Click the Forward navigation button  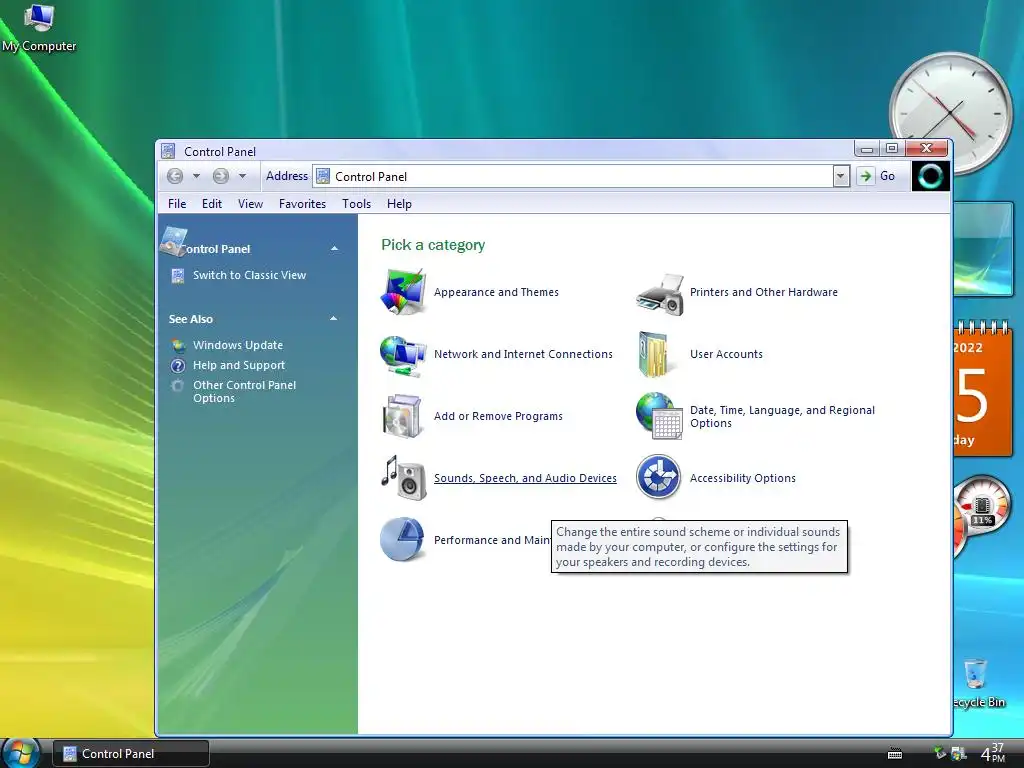tap(221, 176)
